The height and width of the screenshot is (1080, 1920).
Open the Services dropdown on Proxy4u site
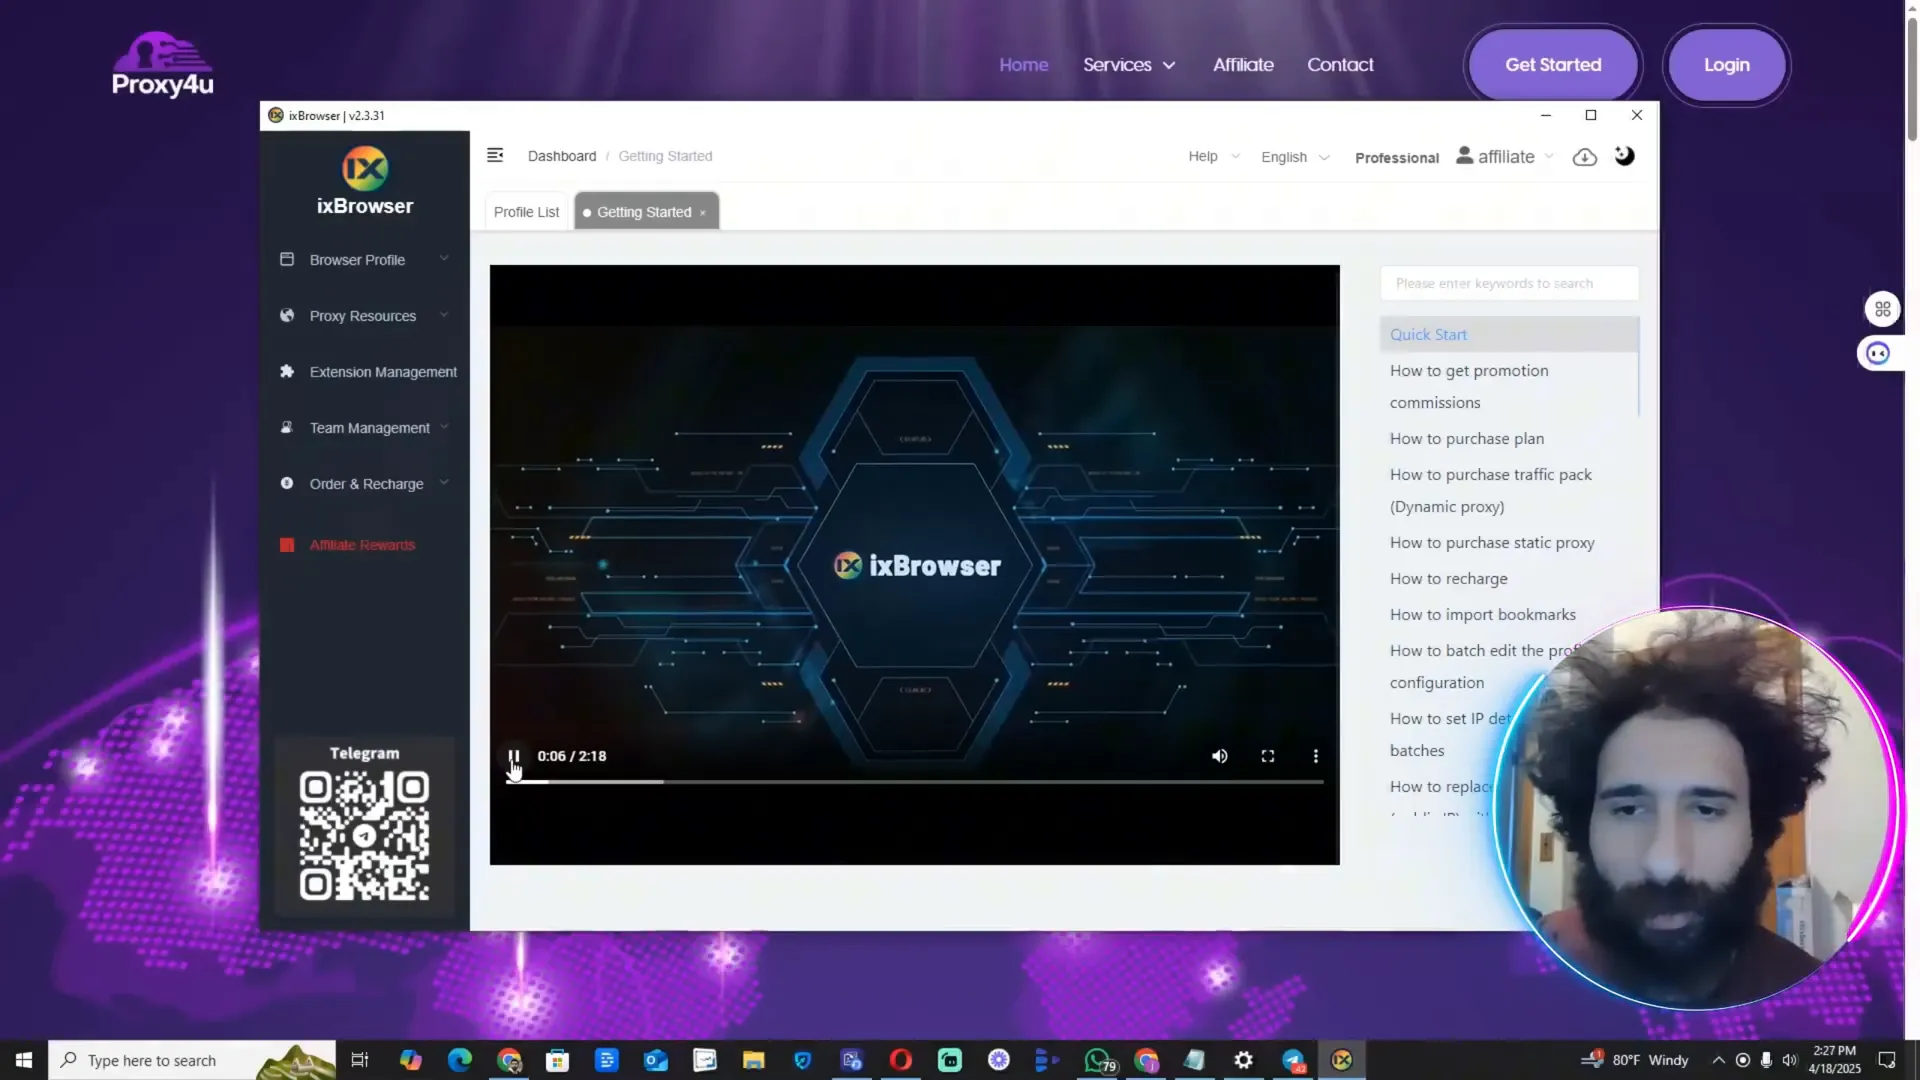pos(1129,65)
